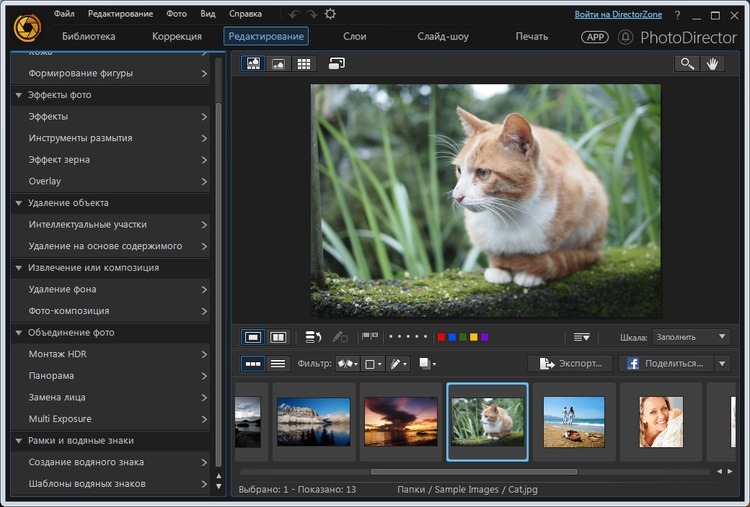Switch to the Коррекция tab
Screen dimensions: 750x507
pyautogui.click(x=177, y=36)
